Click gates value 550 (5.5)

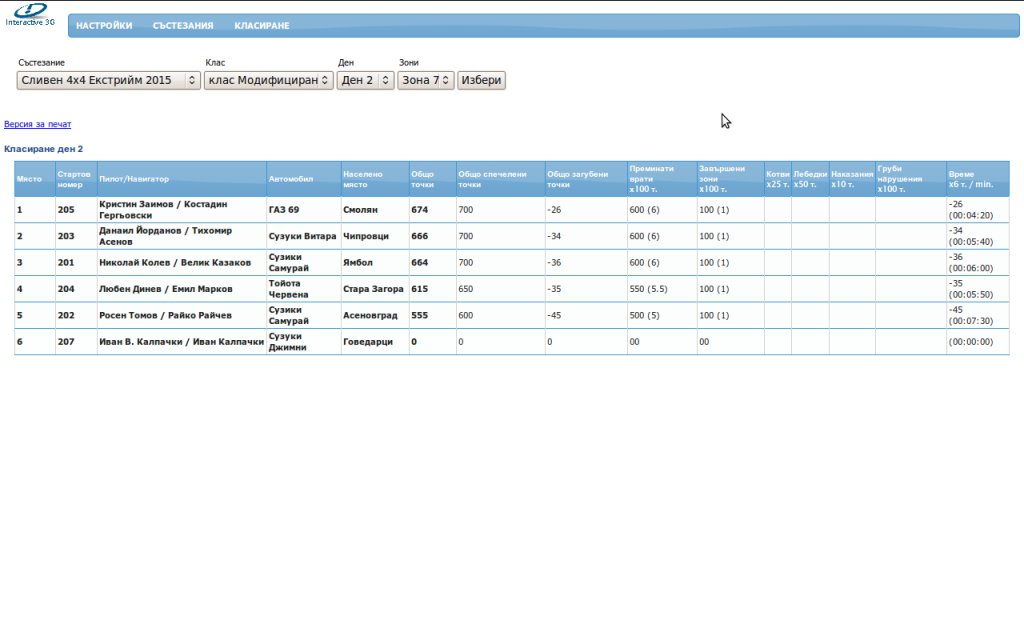click(648, 289)
